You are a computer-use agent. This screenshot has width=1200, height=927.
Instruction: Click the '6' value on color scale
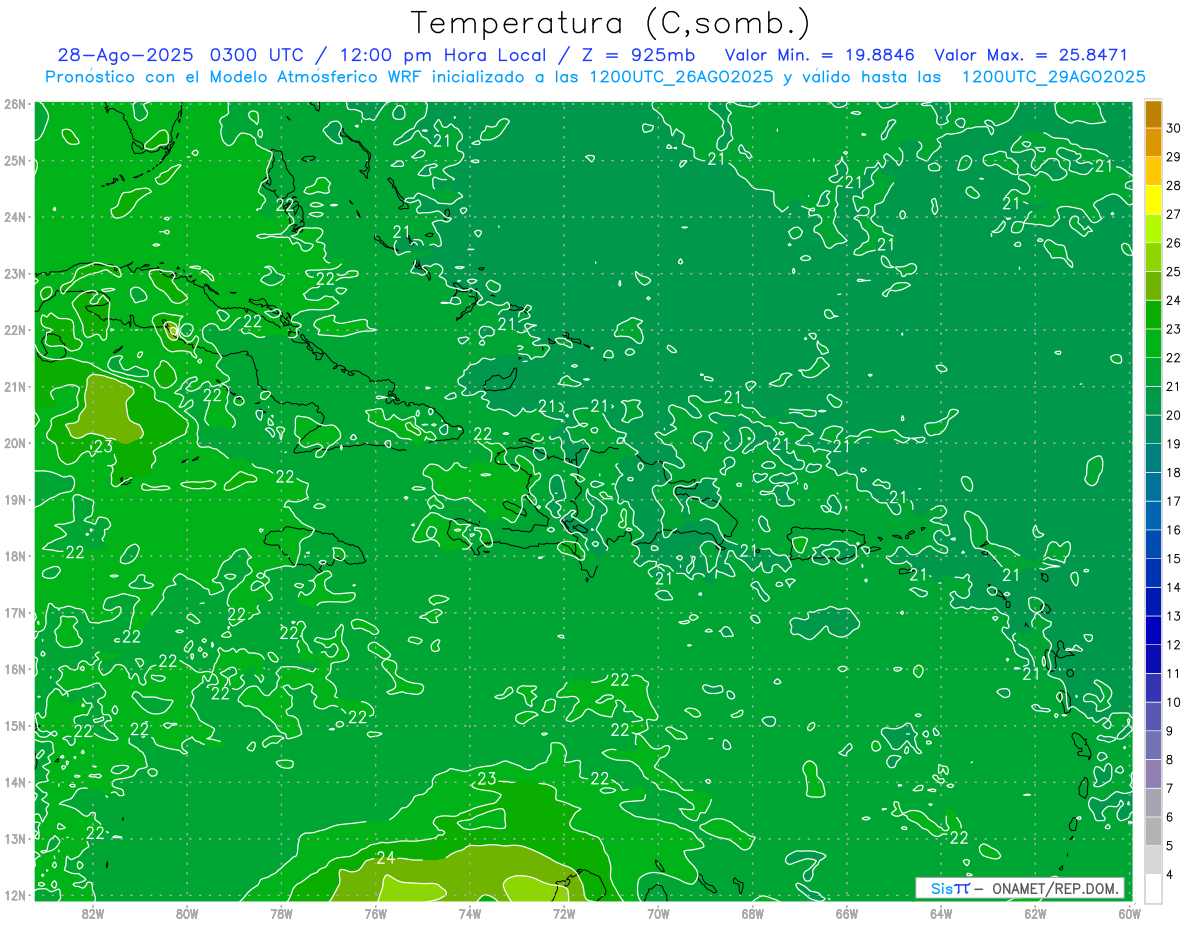pos(1171,817)
